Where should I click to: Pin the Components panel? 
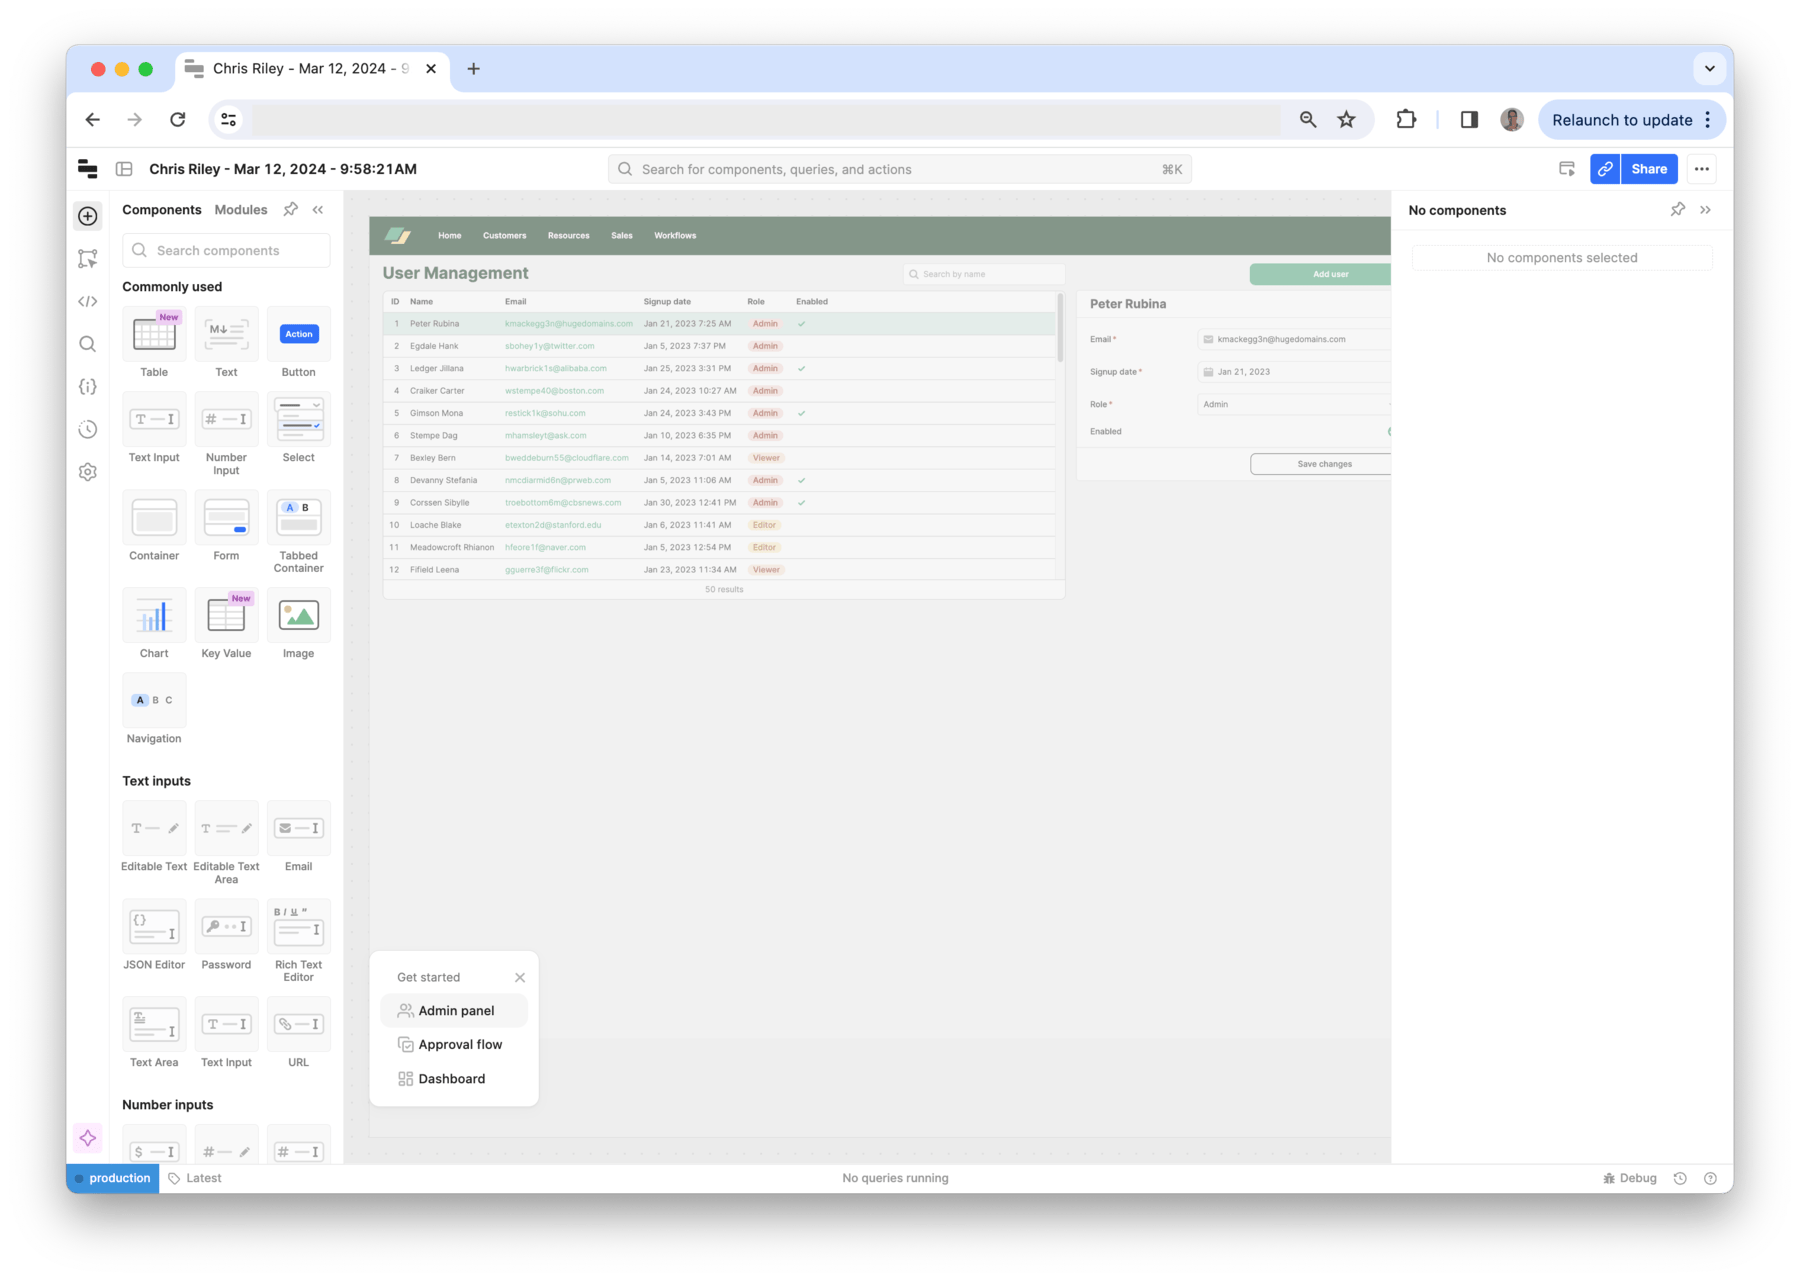pos(291,209)
